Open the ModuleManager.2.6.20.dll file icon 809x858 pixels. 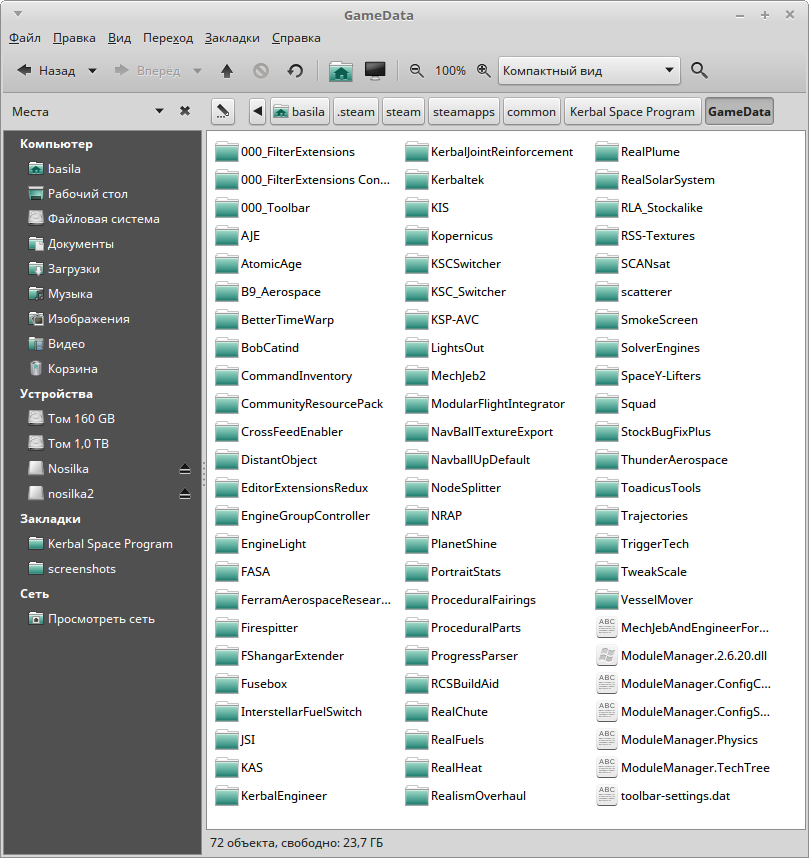tap(606, 656)
